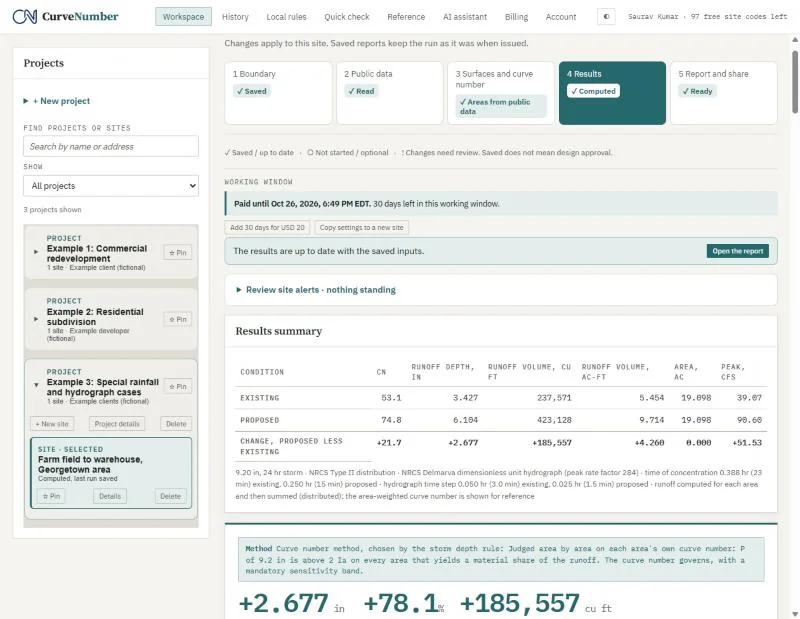Click the CurveNumber logo icon
Image resolution: width=800 pixels, height=619 pixels.
24,16
